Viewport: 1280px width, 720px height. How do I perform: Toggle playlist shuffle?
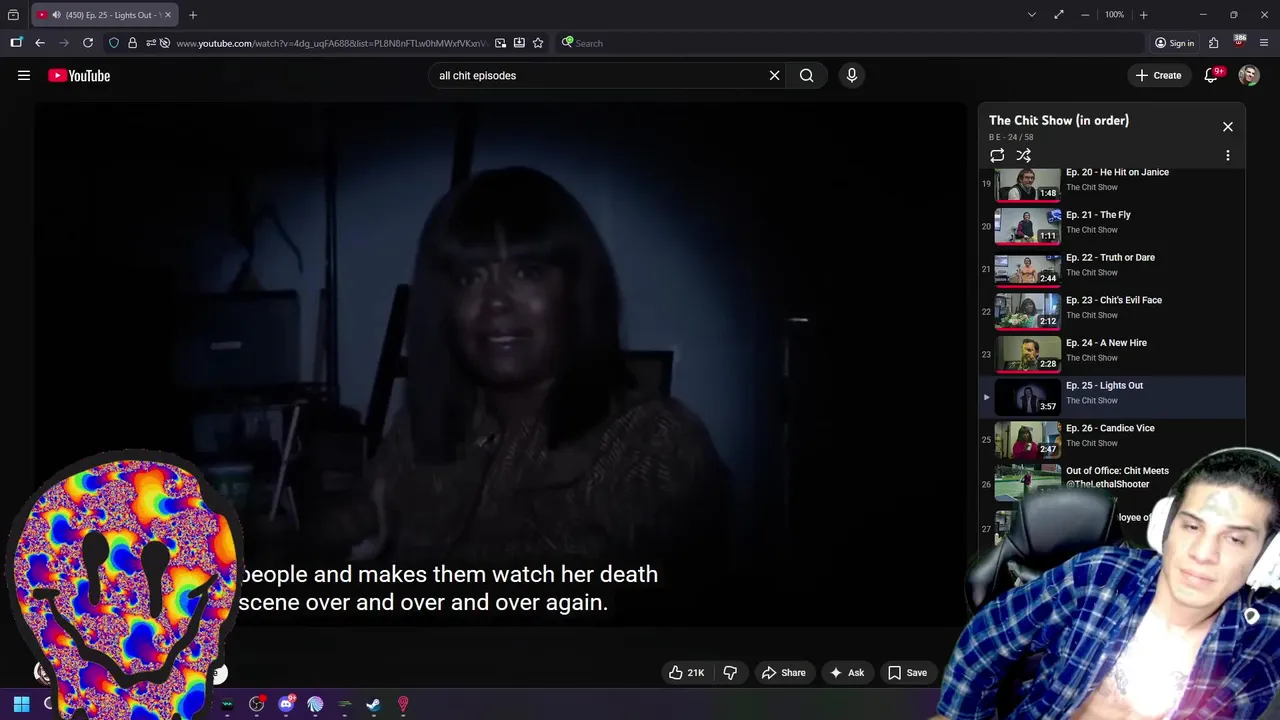click(1024, 155)
